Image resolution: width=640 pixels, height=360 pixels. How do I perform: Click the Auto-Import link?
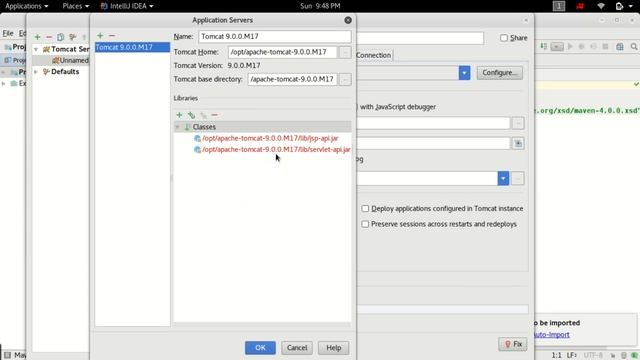[551, 335]
